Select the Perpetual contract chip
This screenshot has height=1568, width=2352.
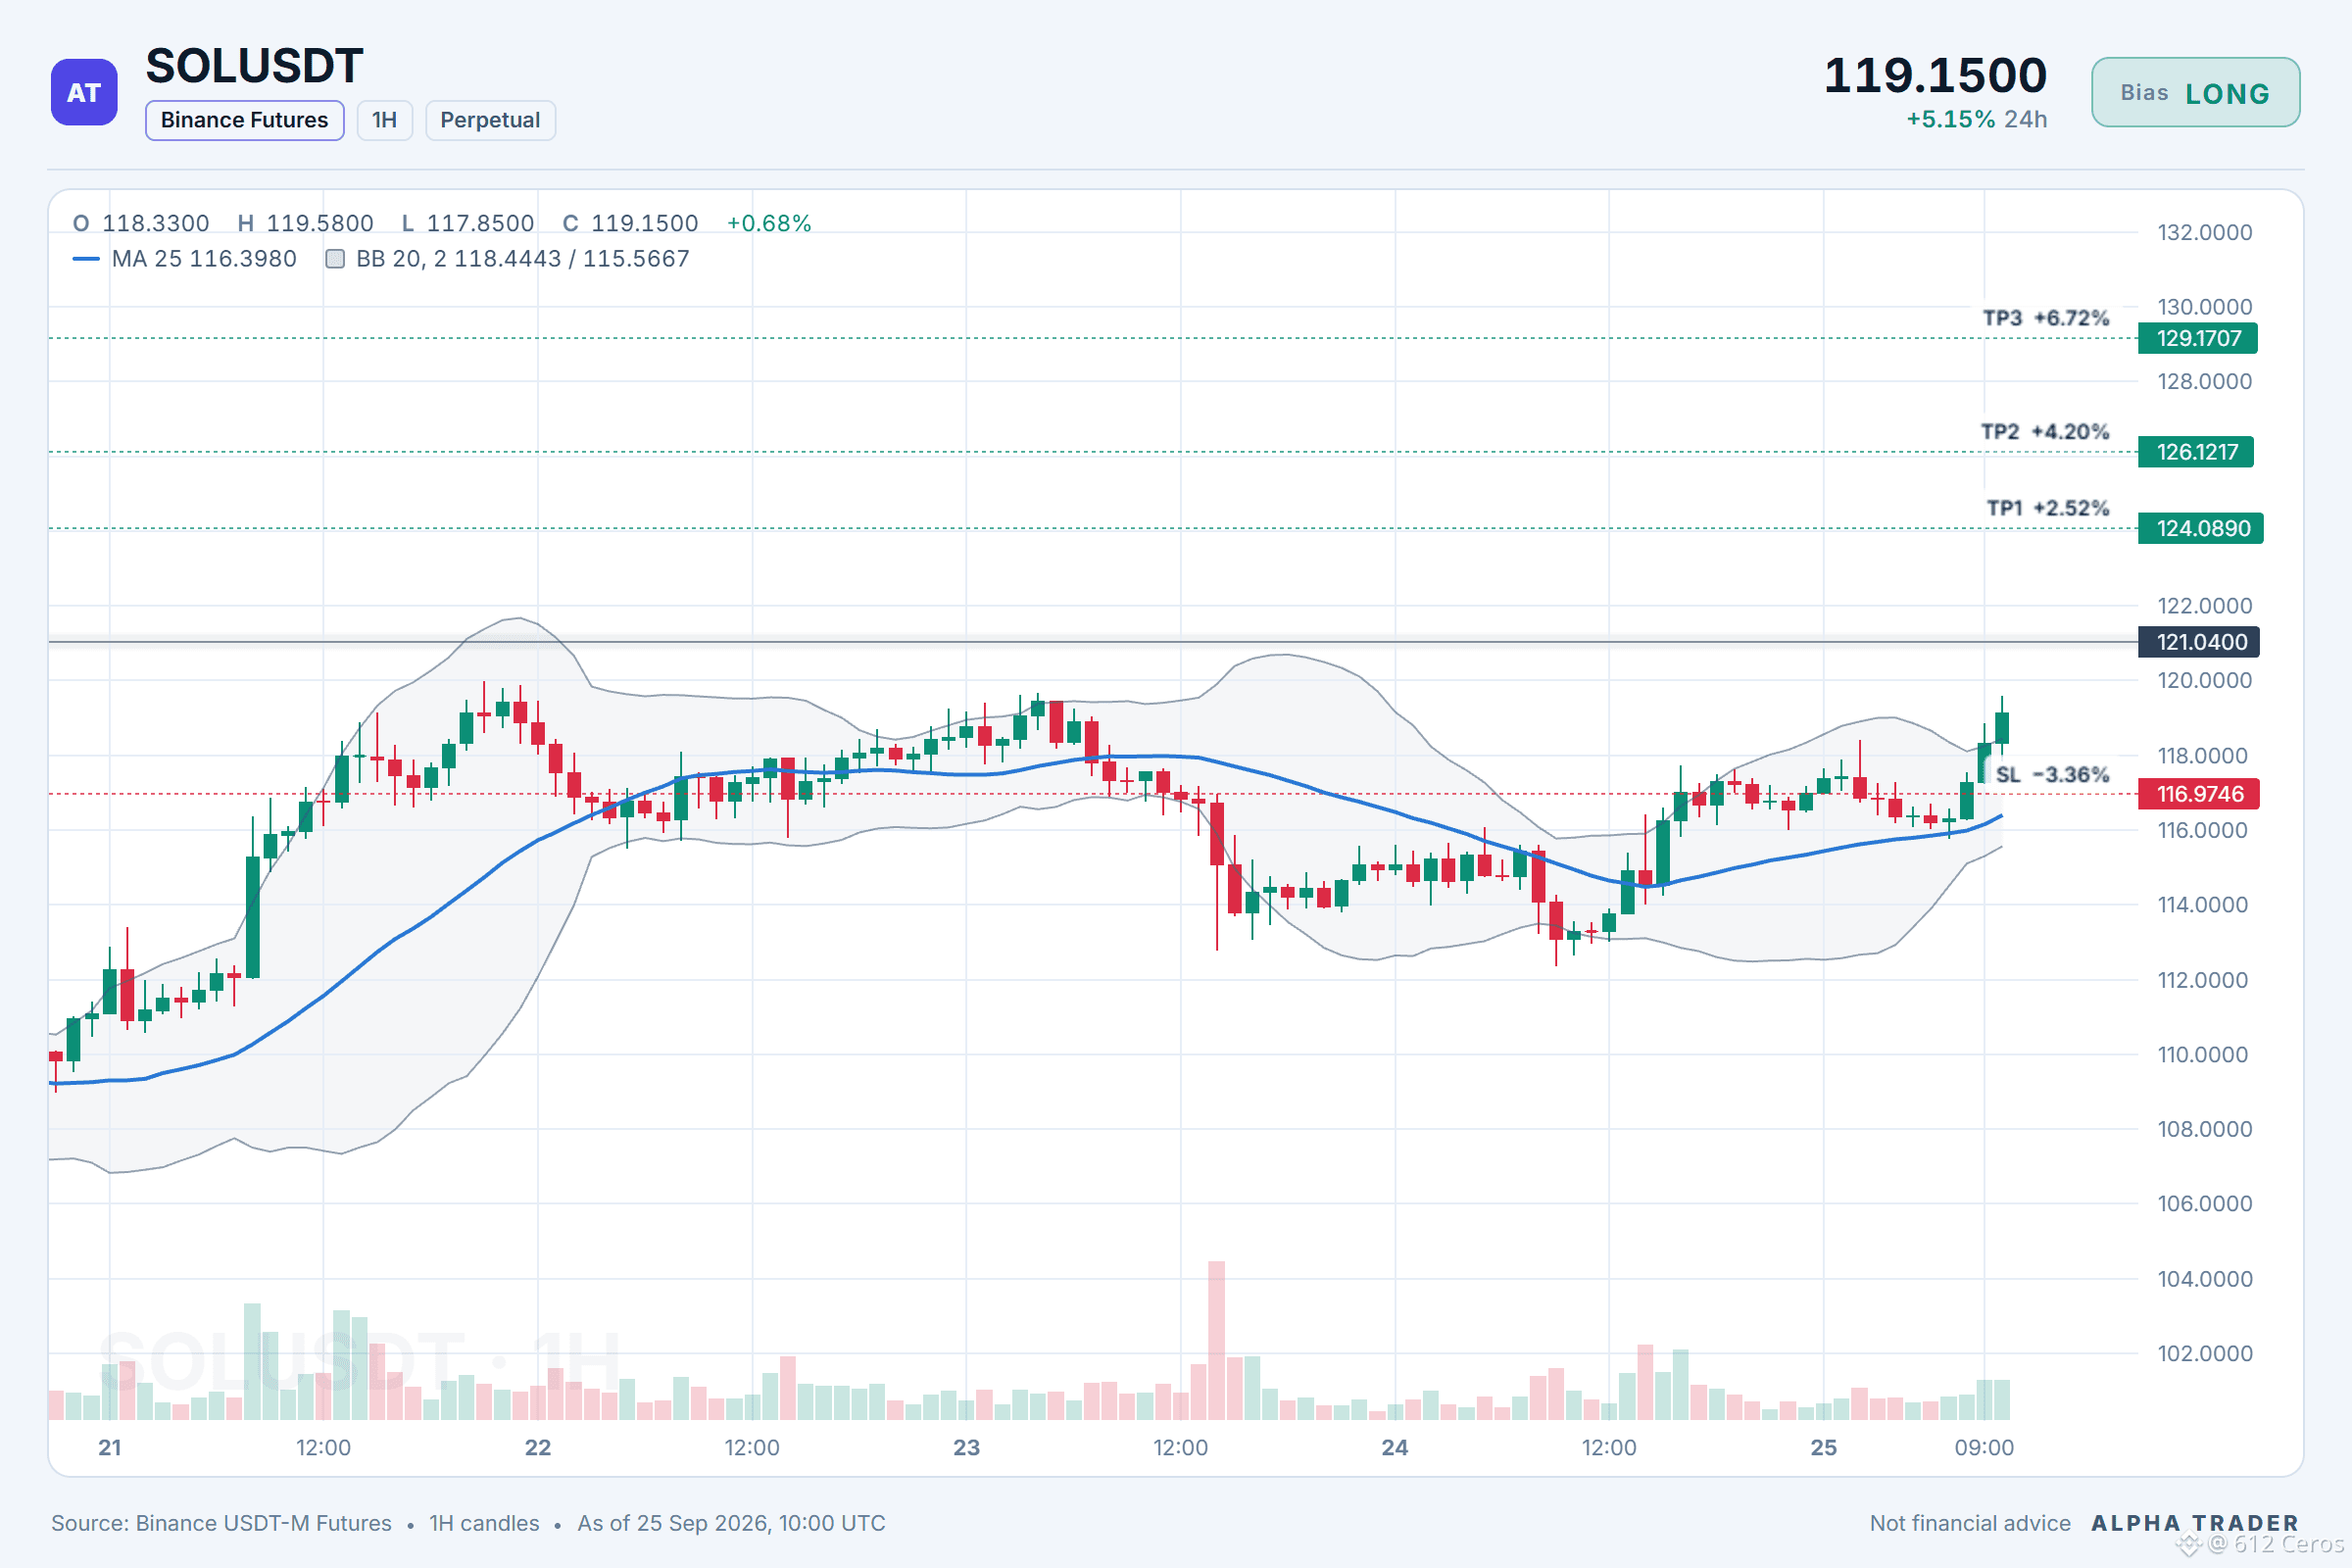(490, 120)
